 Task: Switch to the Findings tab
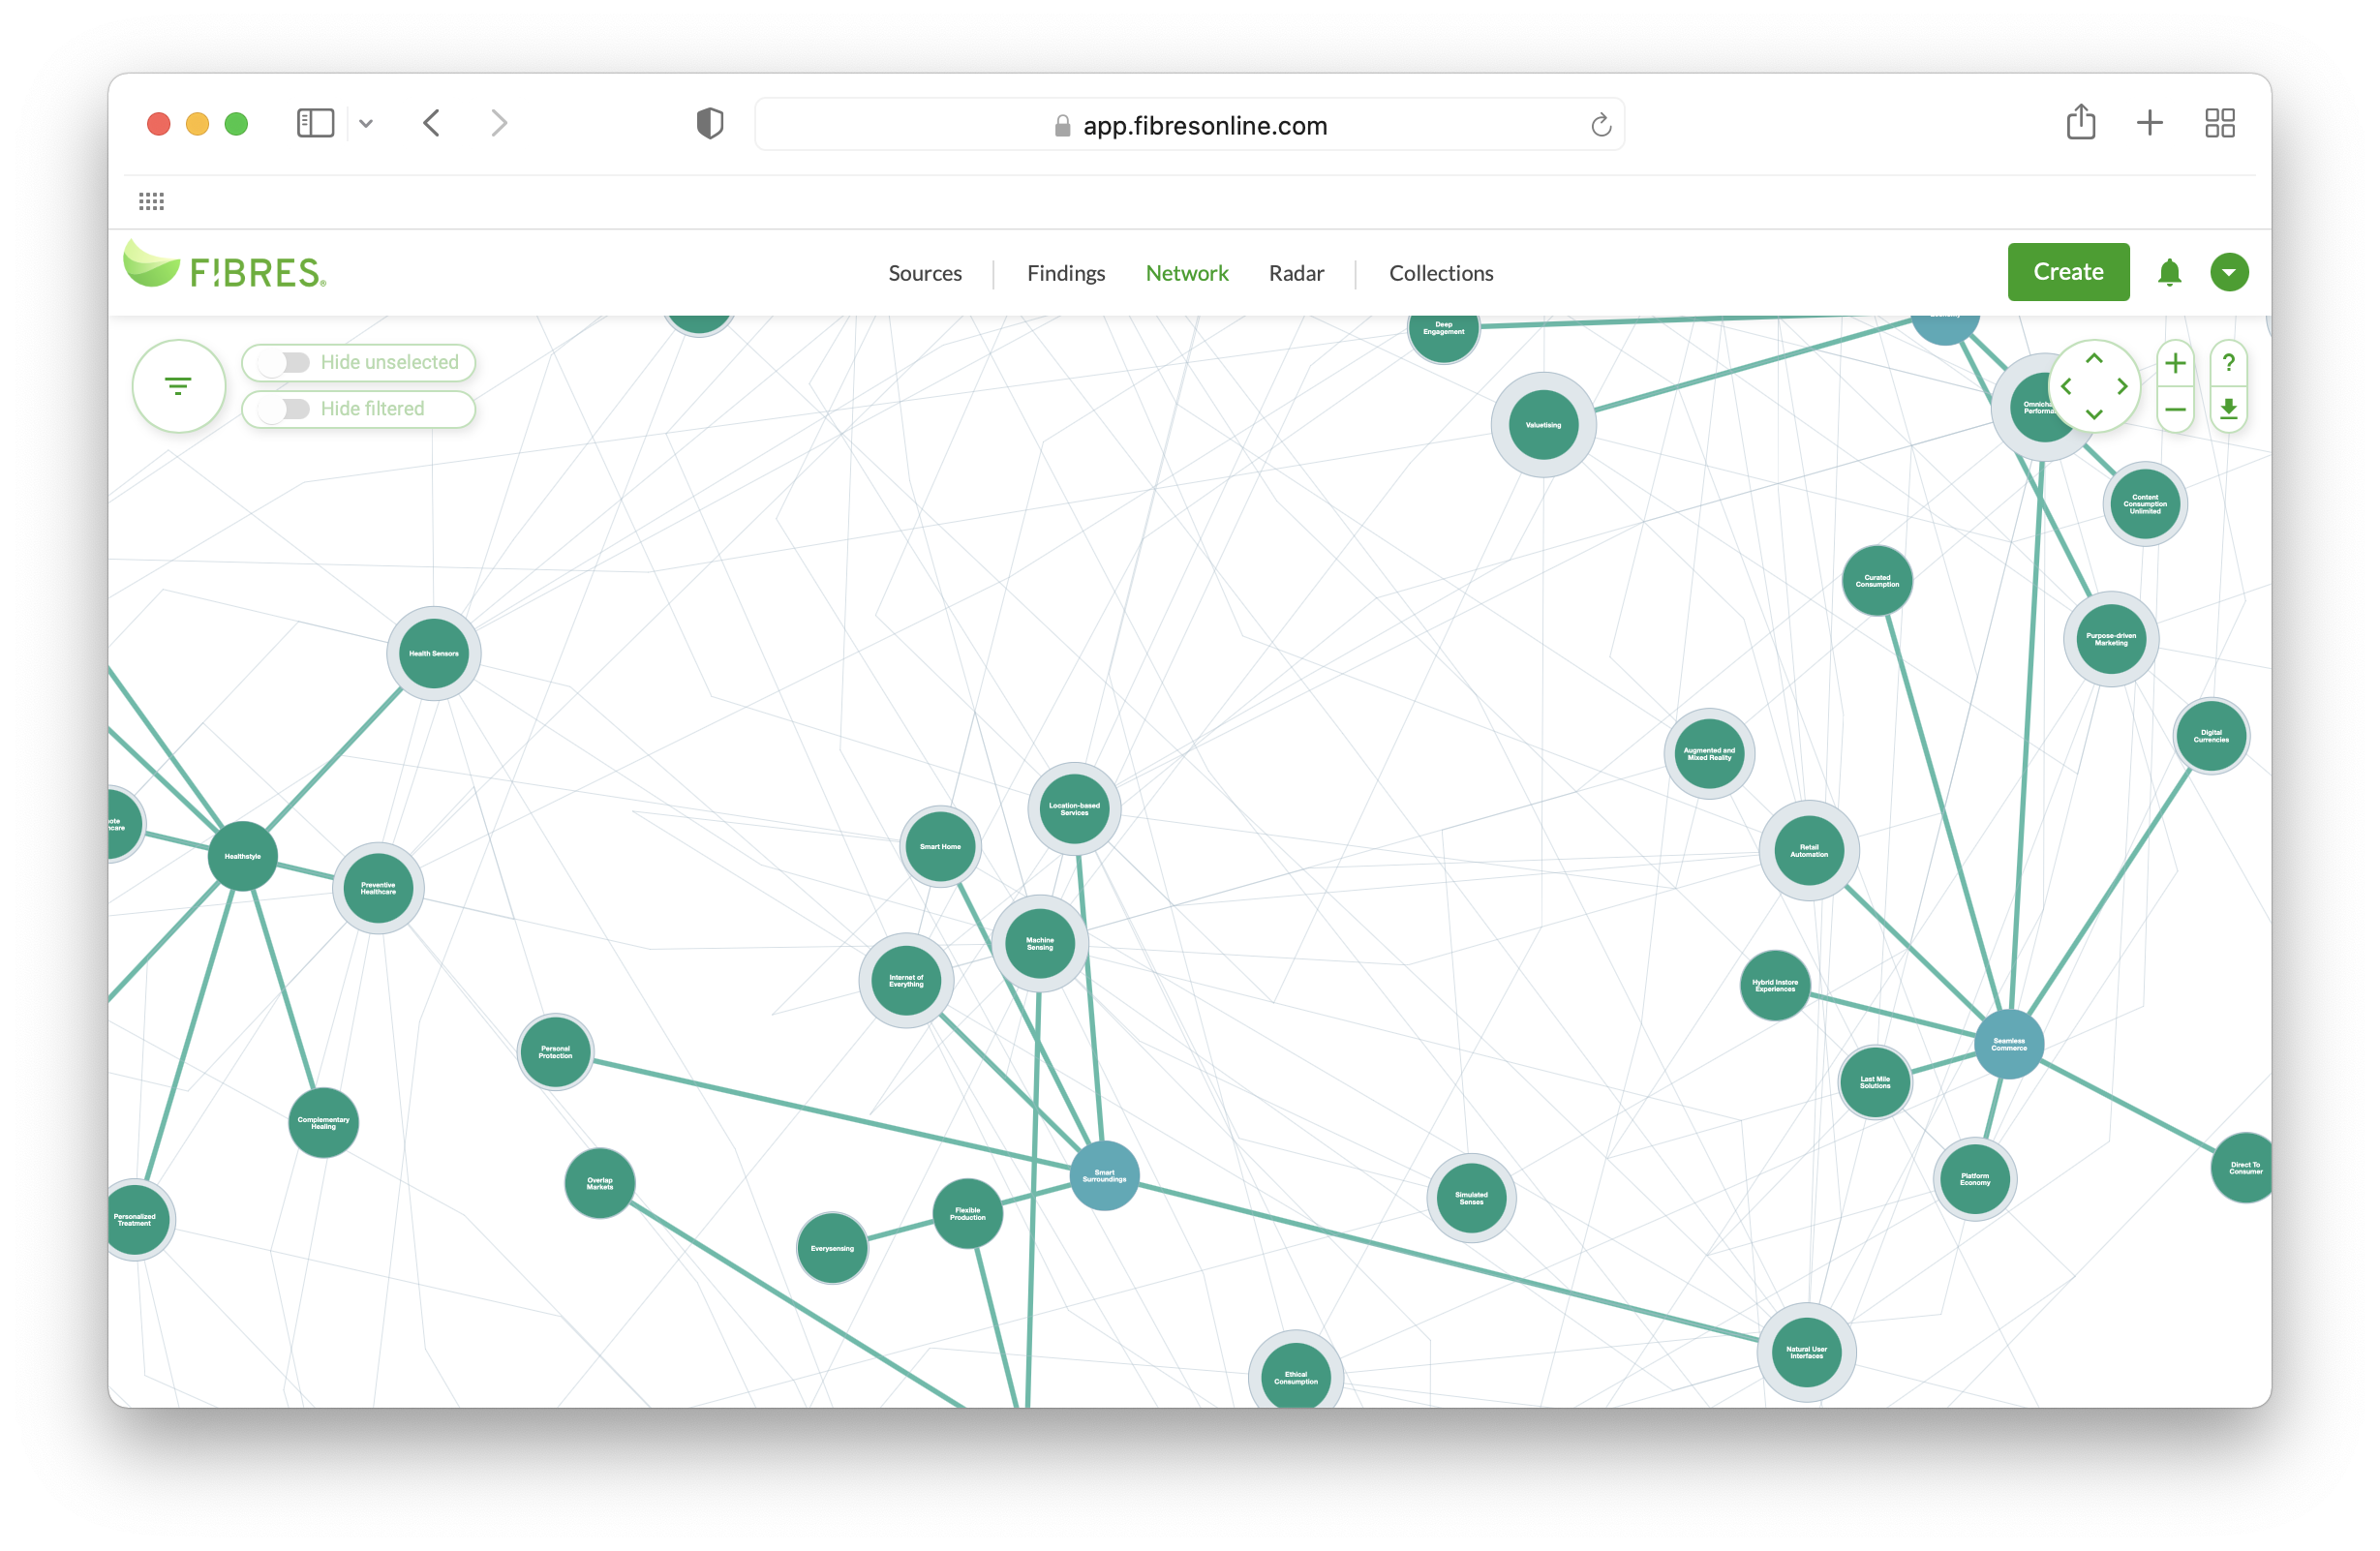(1065, 273)
